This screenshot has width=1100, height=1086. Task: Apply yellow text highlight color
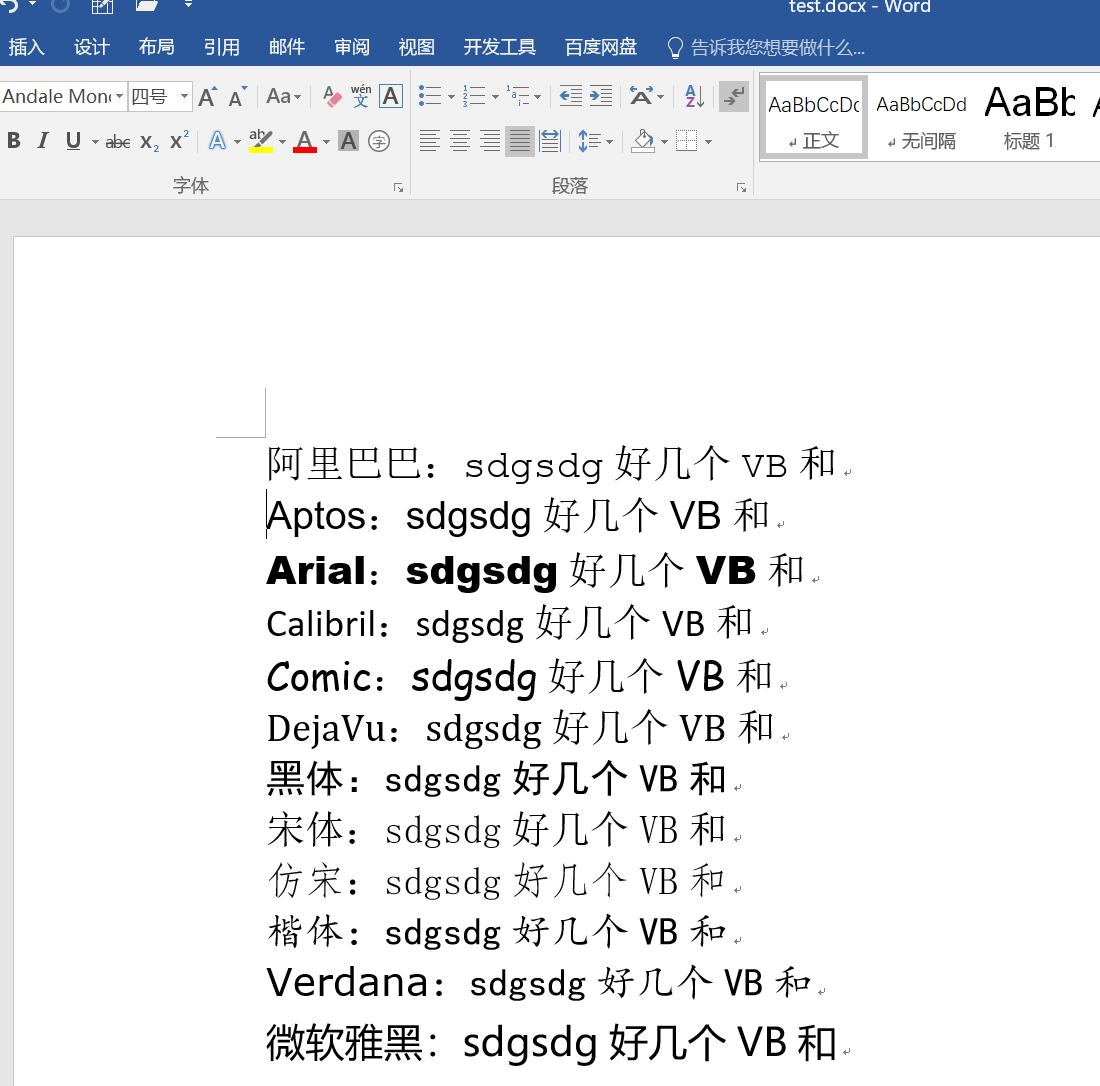(261, 141)
